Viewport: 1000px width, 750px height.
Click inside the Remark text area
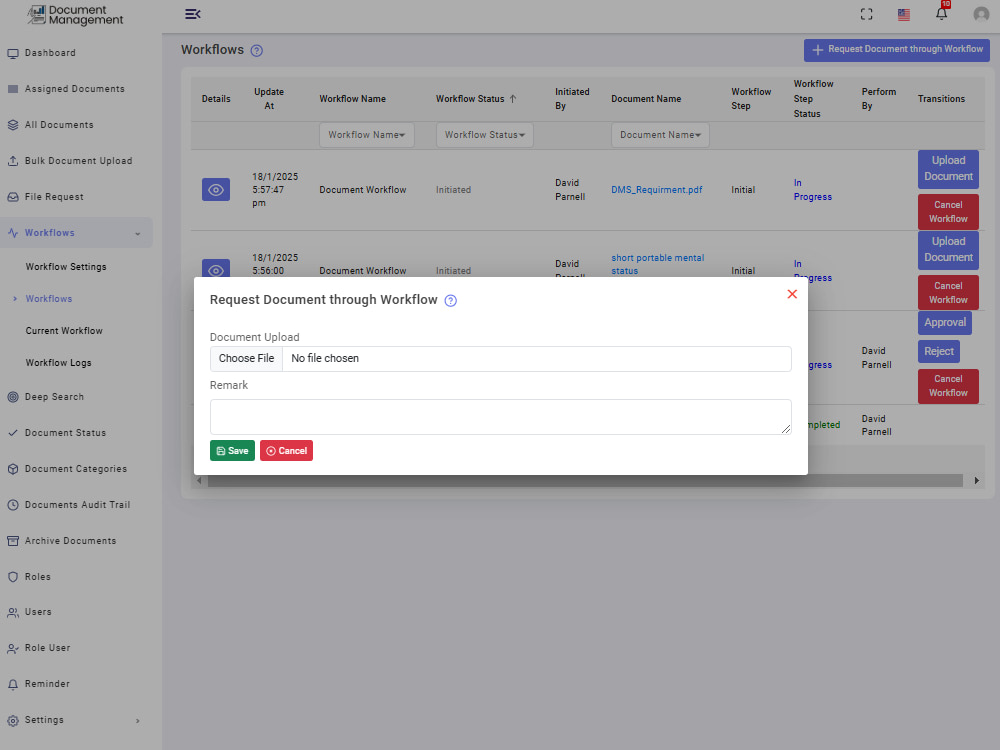(x=501, y=417)
